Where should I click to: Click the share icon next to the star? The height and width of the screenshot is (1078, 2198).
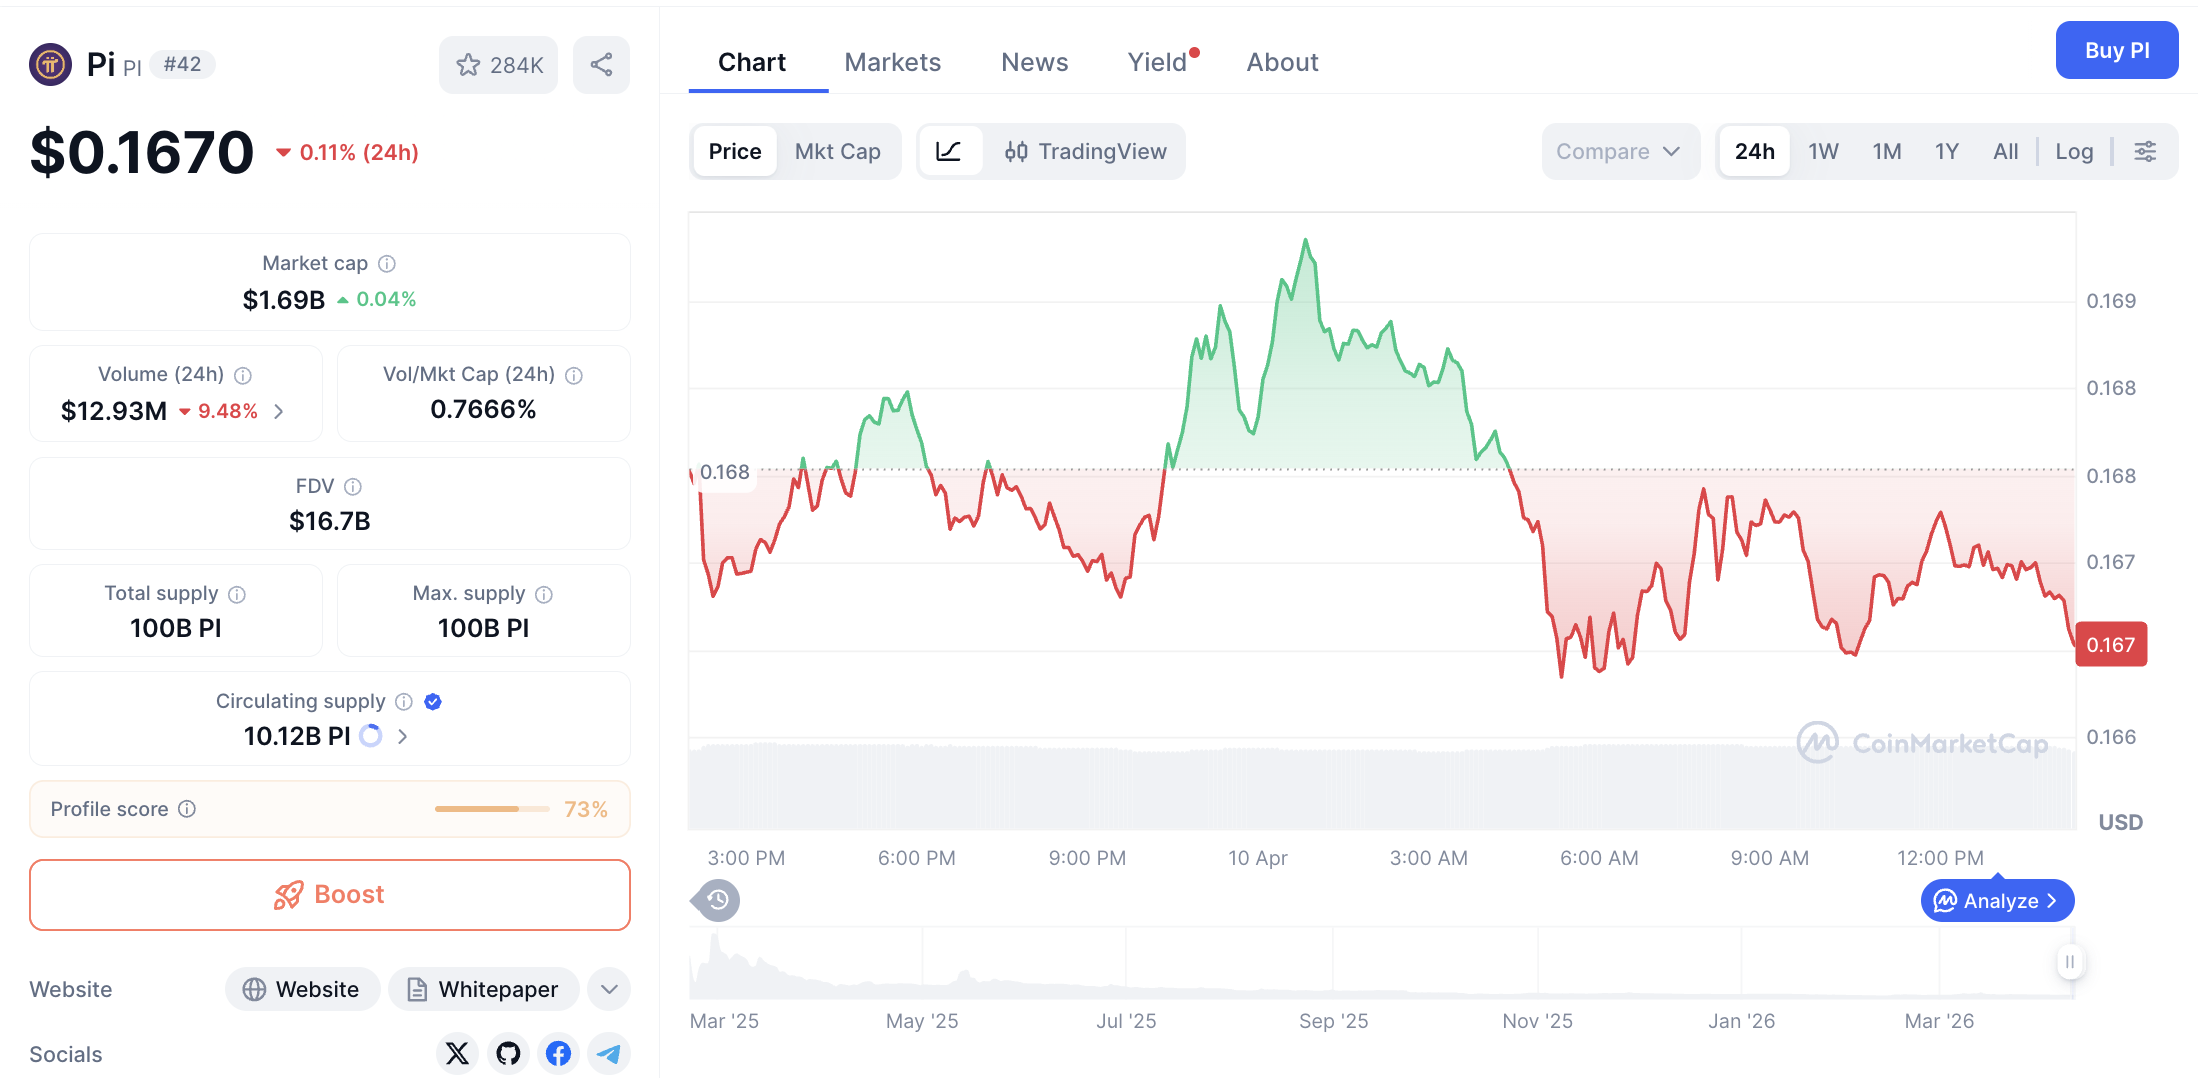click(601, 64)
